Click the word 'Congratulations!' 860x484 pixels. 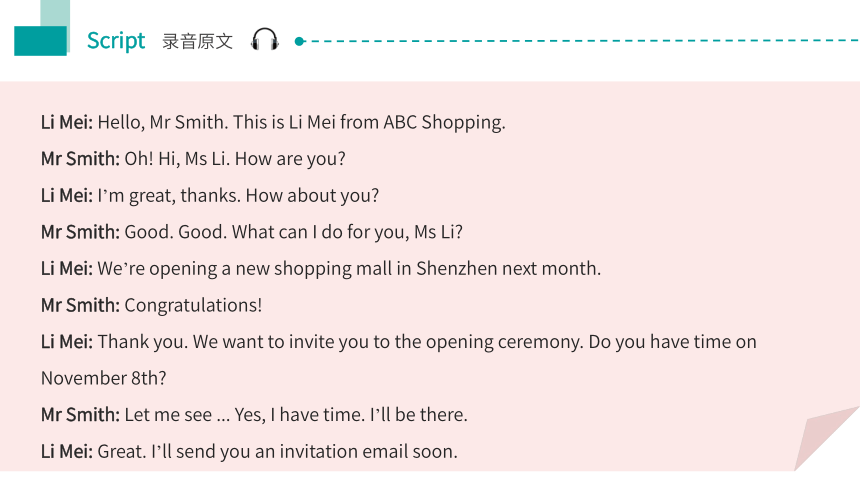pyautogui.click(x=193, y=306)
